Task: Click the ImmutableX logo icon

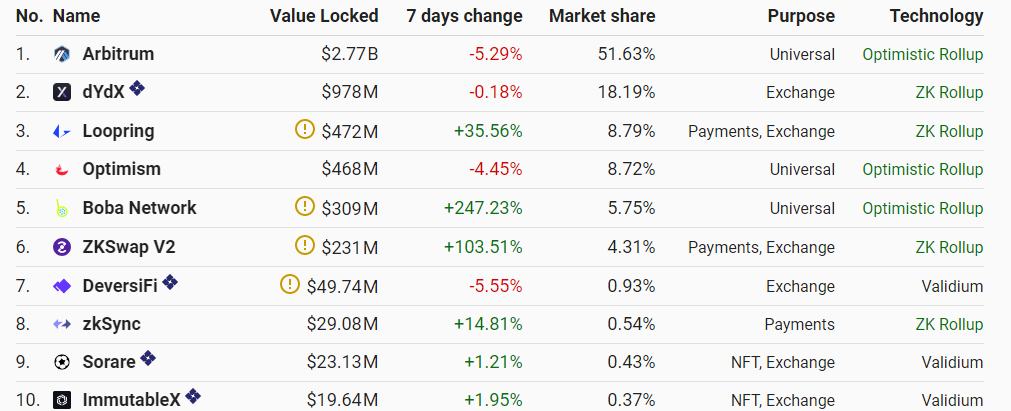Action: (62, 400)
